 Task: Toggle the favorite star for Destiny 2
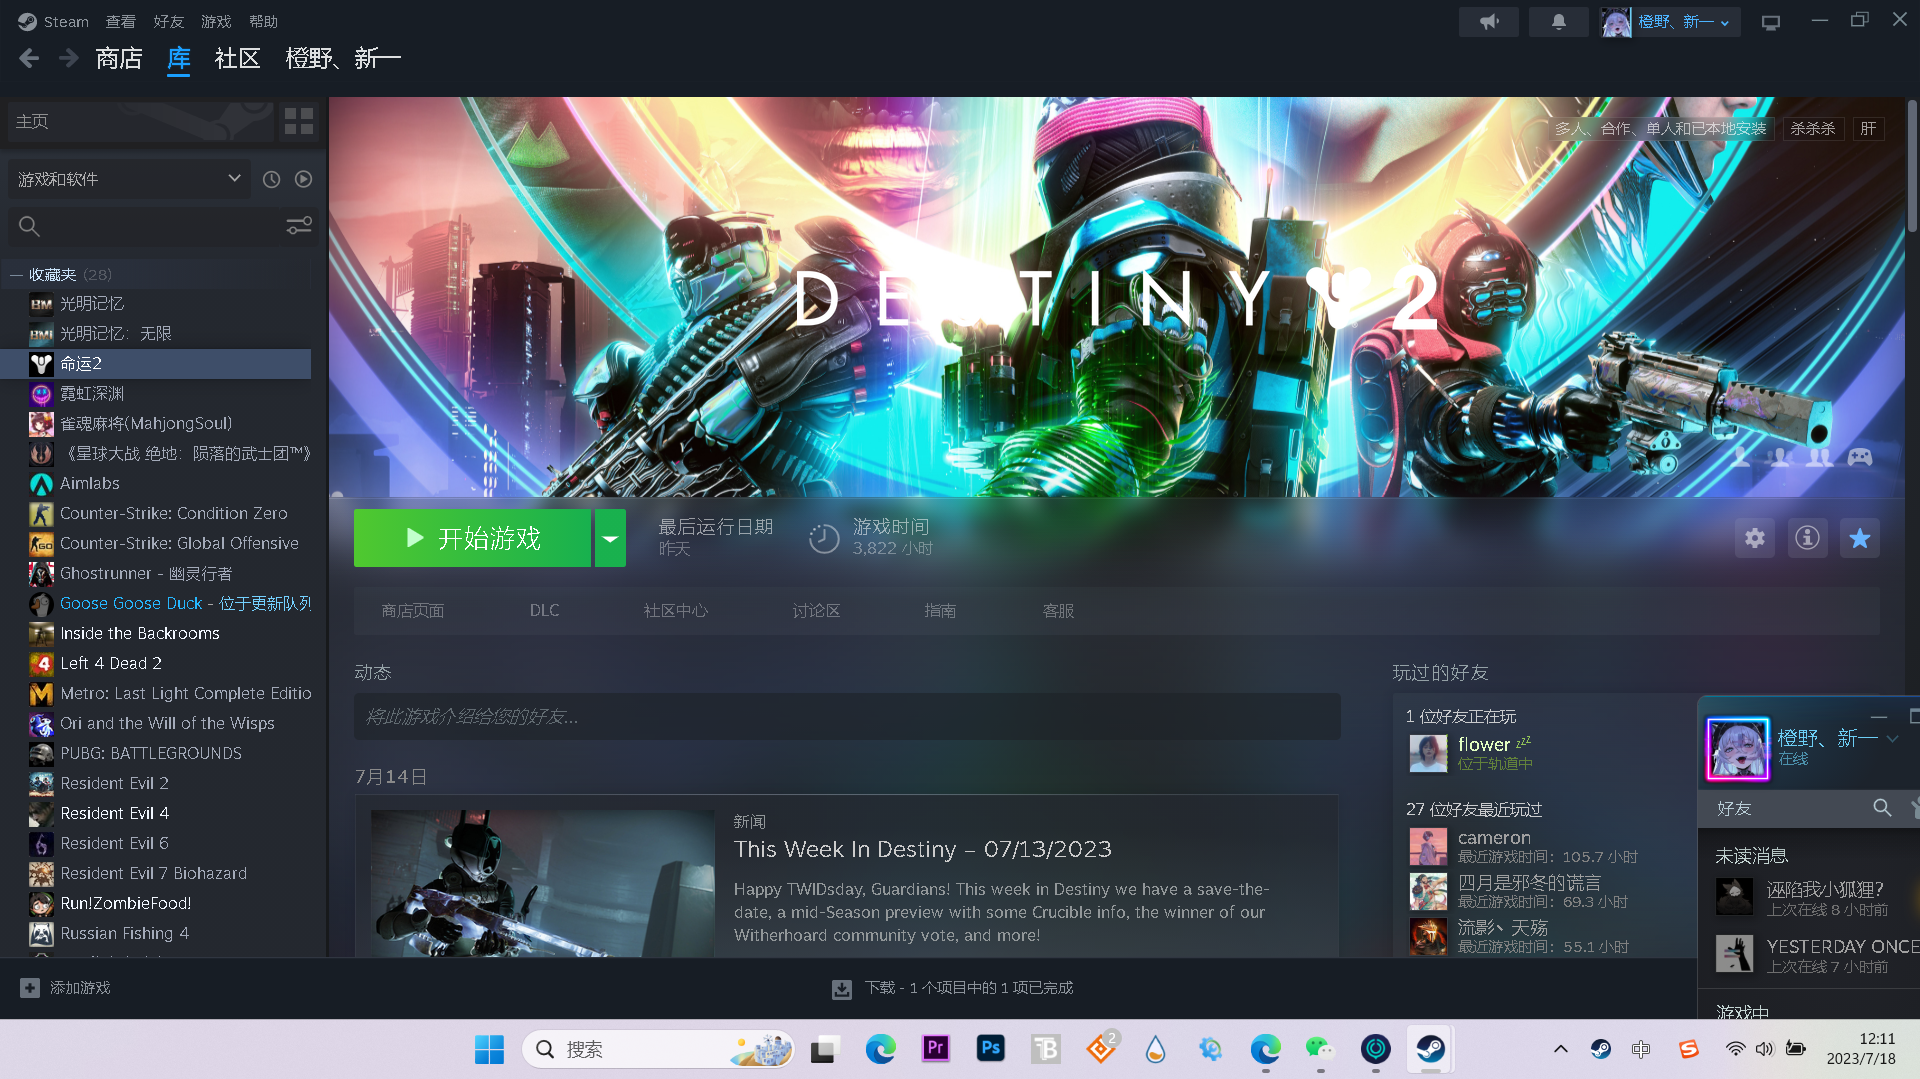click(1859, 539)
